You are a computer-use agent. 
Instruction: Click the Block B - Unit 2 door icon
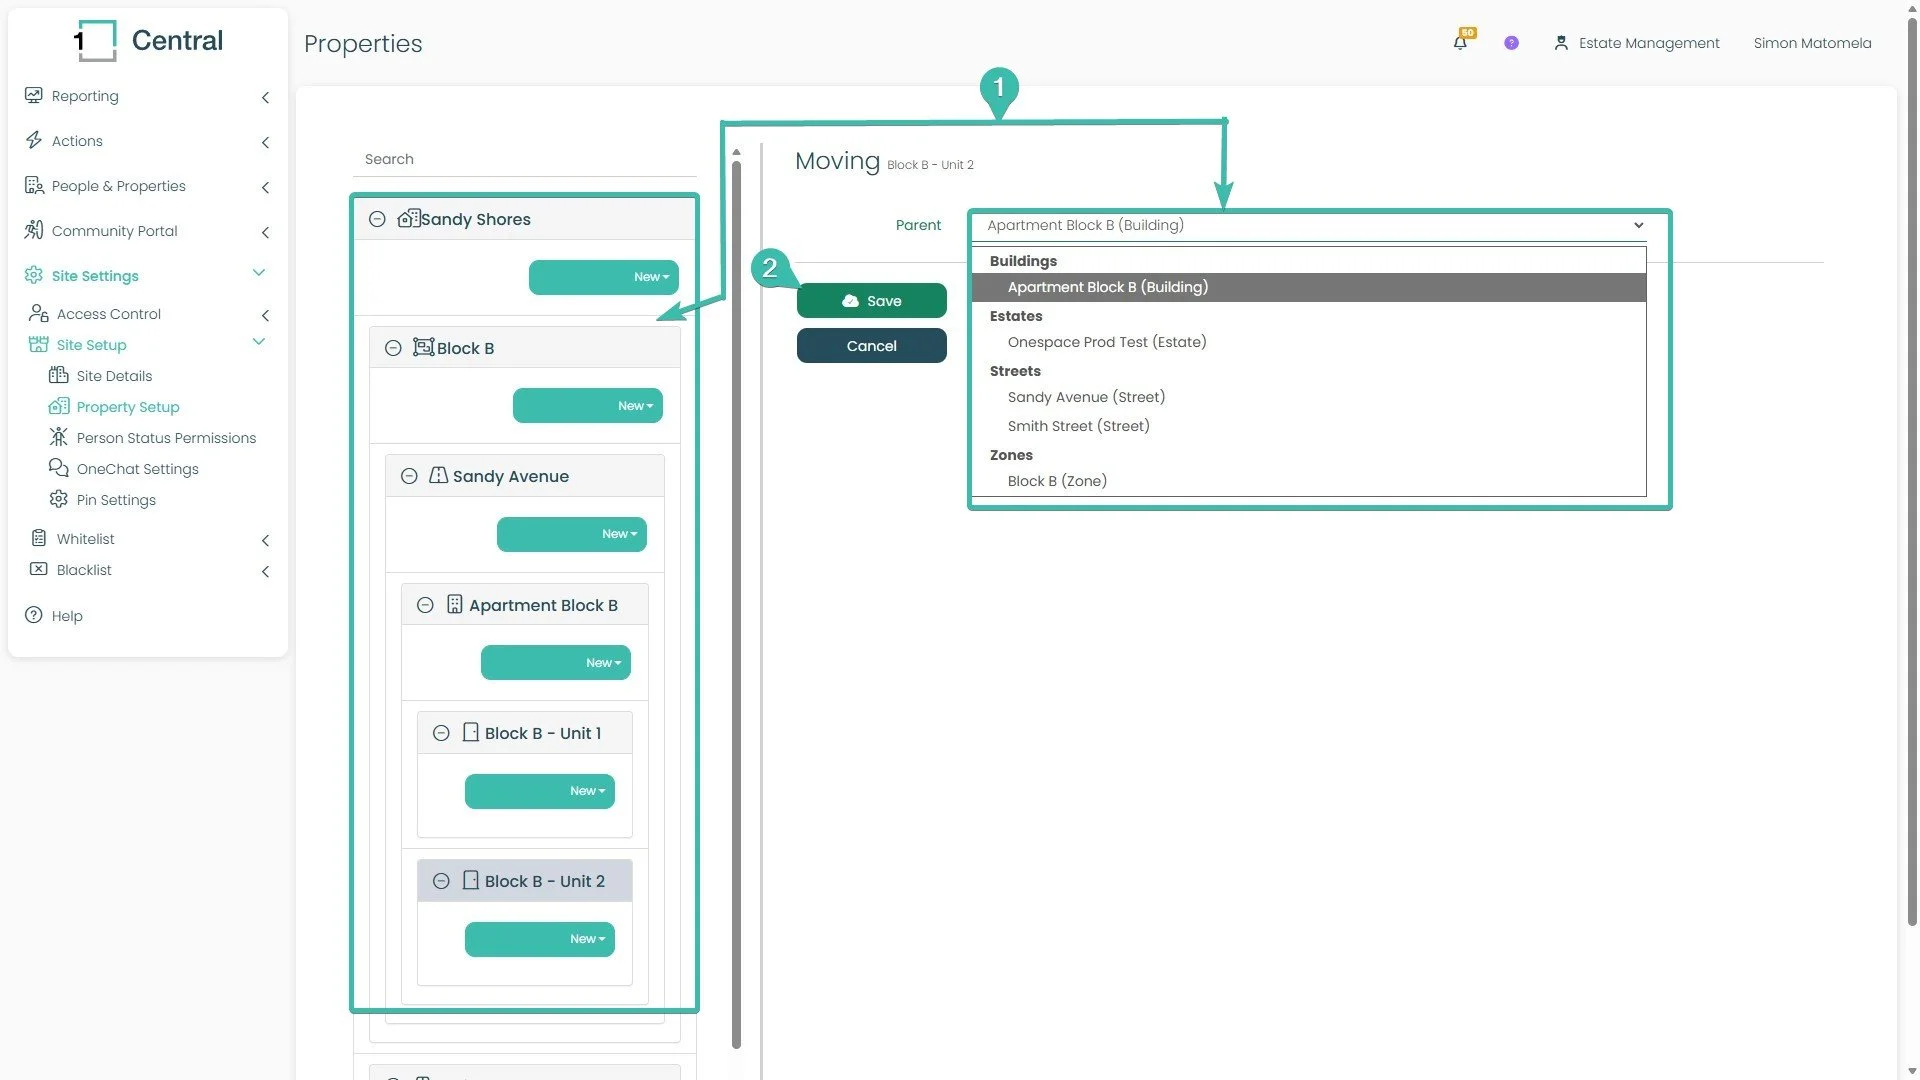coord(471,881)
